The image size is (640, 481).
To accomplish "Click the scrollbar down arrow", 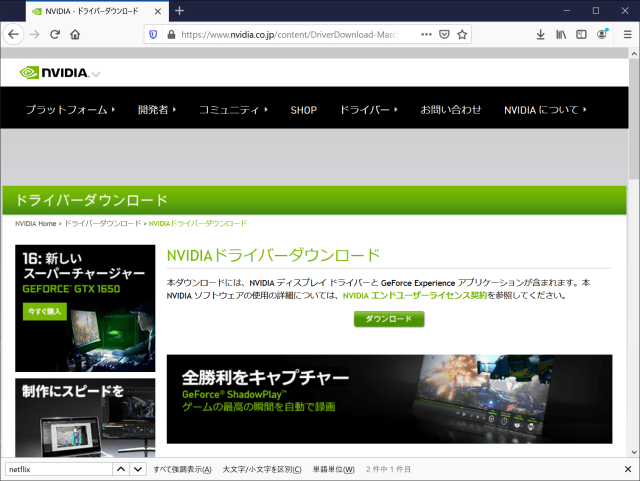I will [634, 452].
